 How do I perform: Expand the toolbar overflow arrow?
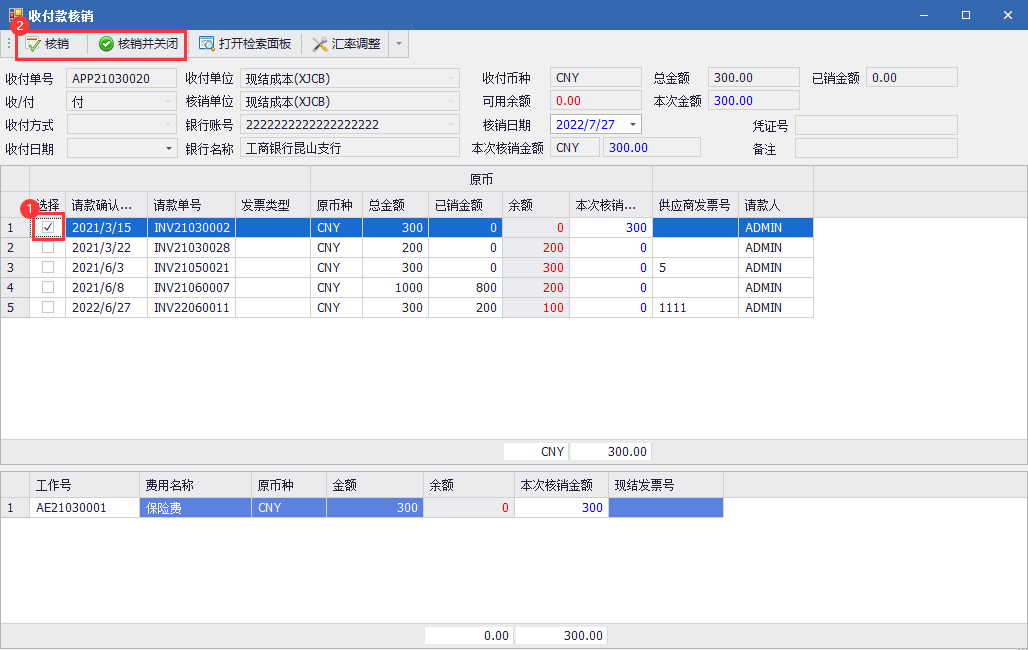tap(399, 44)
